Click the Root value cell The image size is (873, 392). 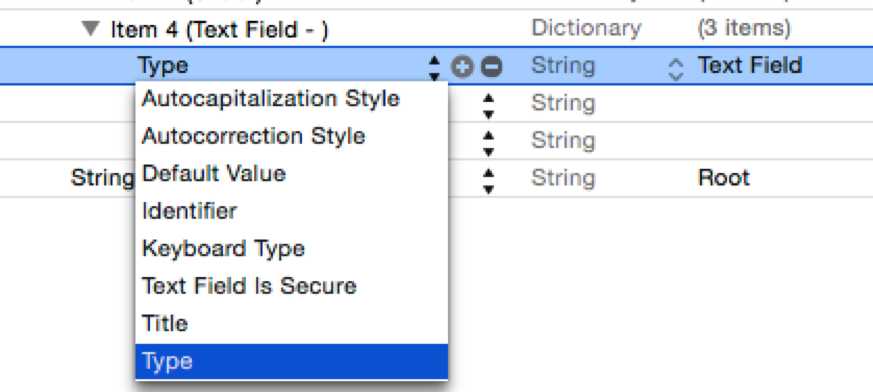[723, 178]
